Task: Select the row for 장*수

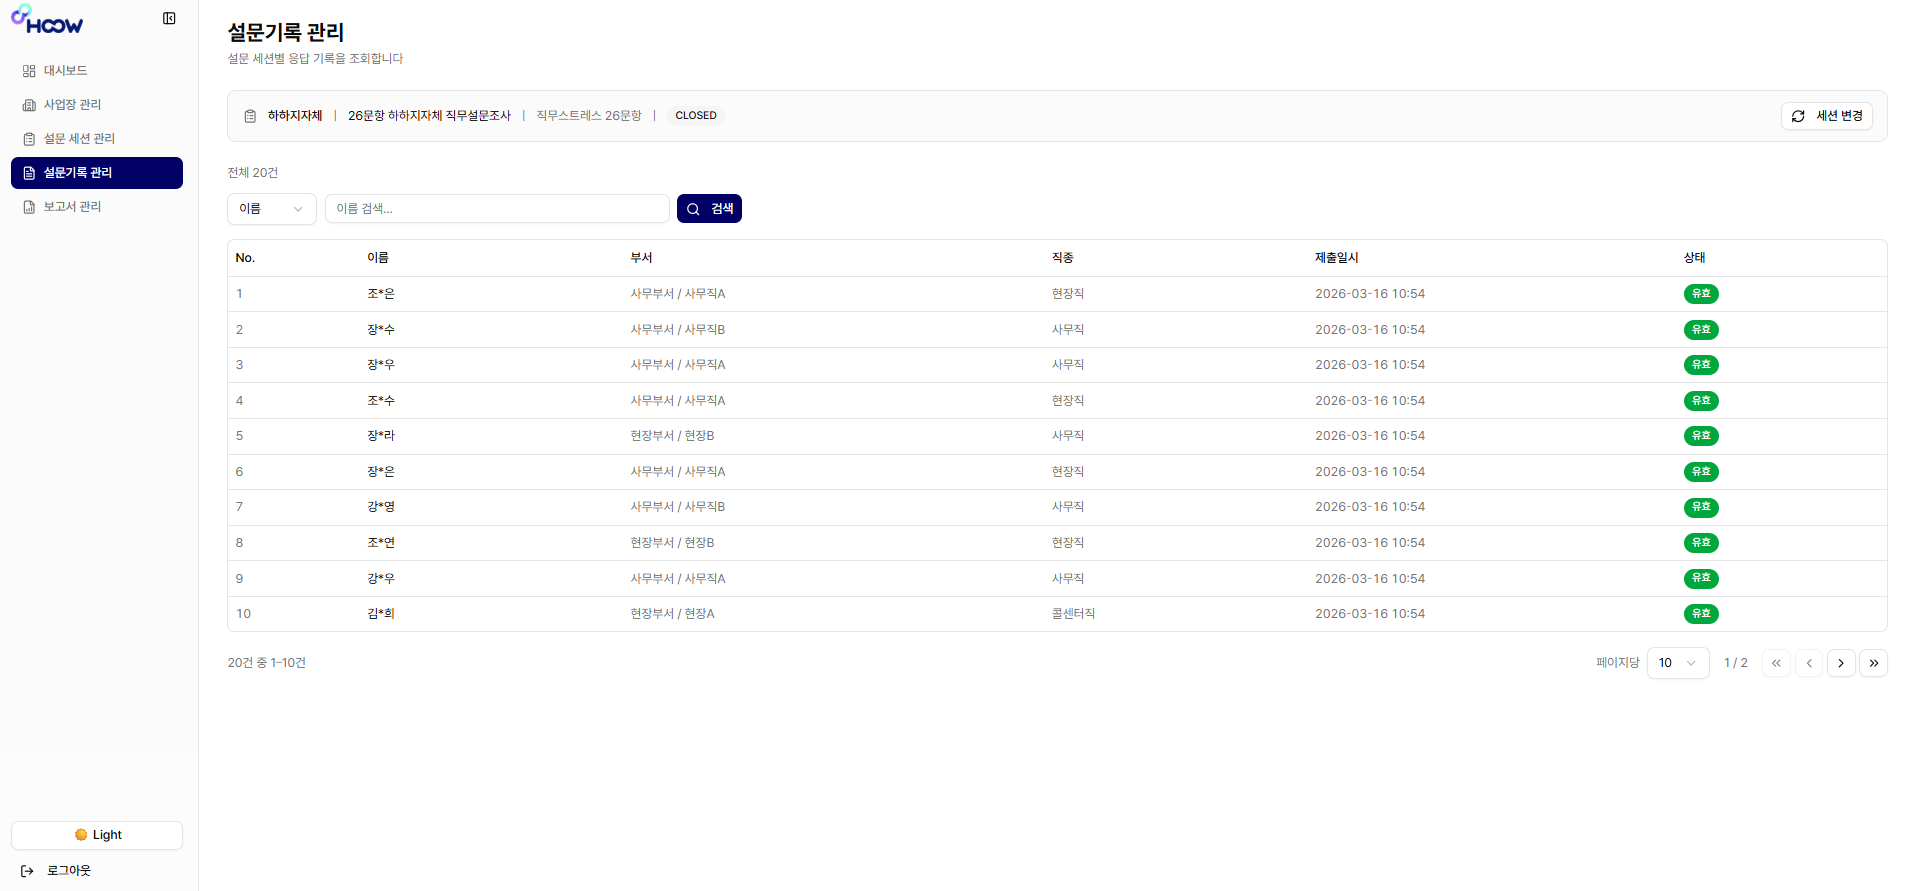Action: pos(1057,330)
